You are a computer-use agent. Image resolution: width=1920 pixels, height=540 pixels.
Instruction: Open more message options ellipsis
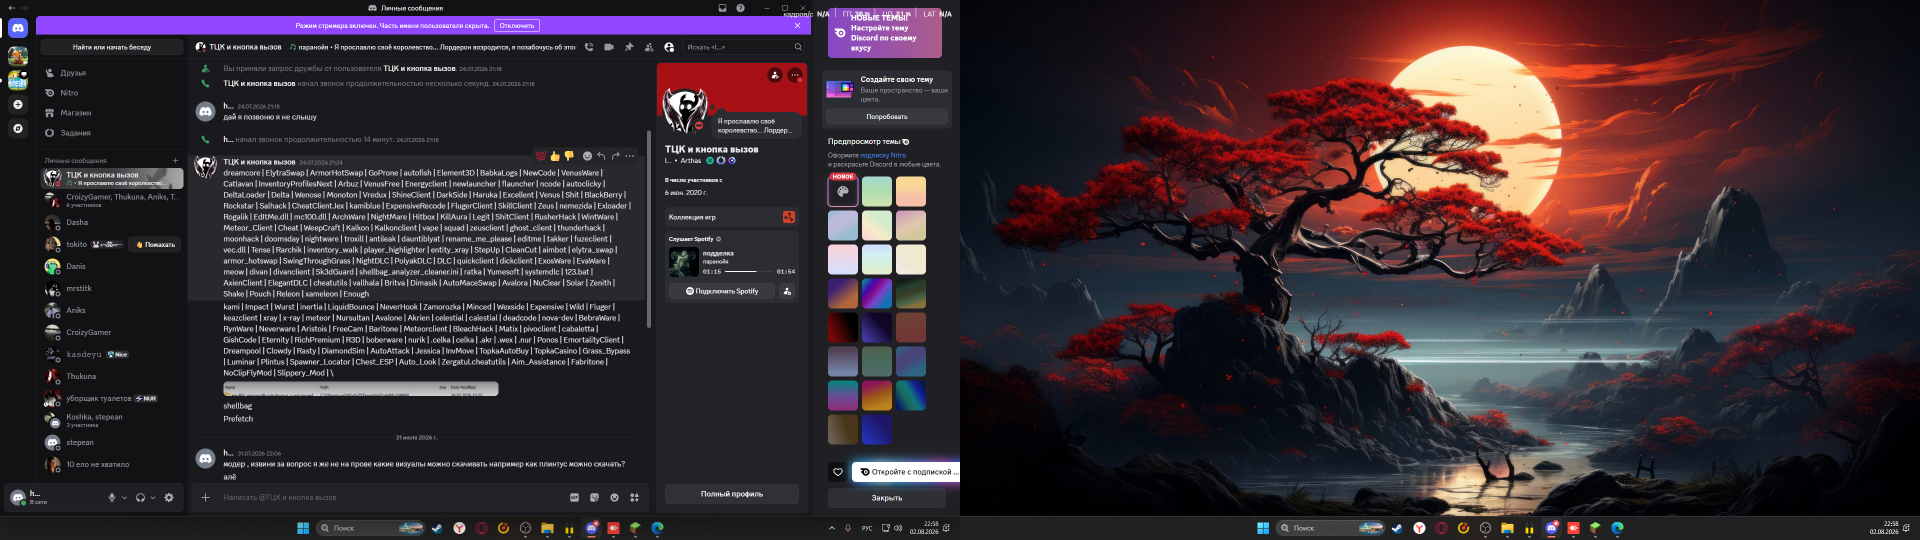629,156
